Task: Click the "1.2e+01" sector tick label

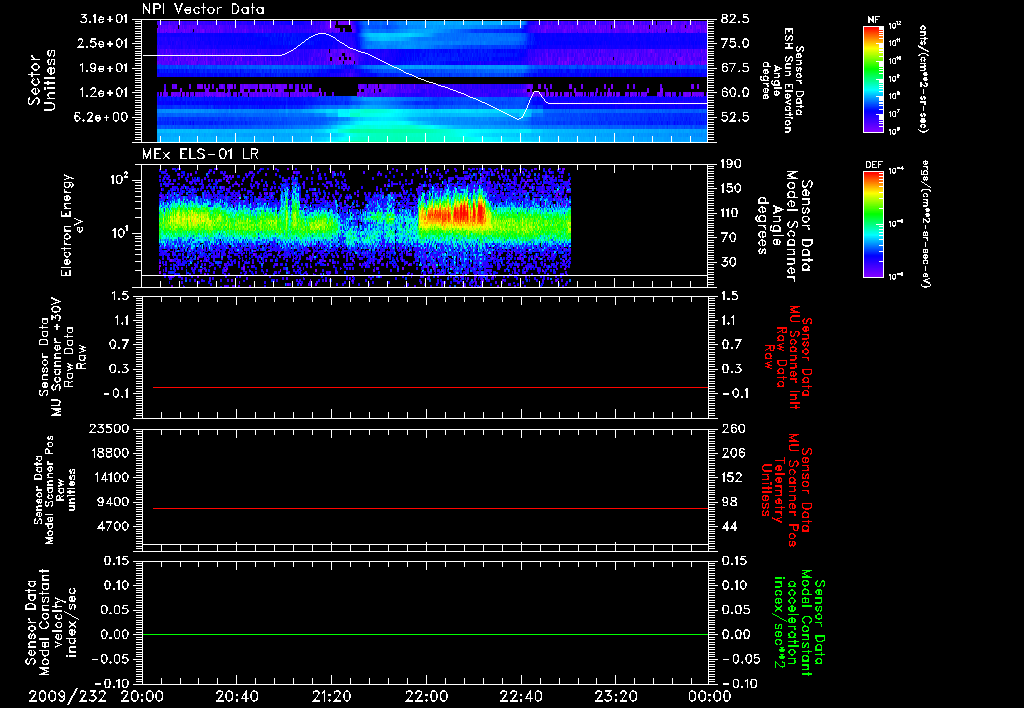Action: pyautogui.click(x=104, y=93)
